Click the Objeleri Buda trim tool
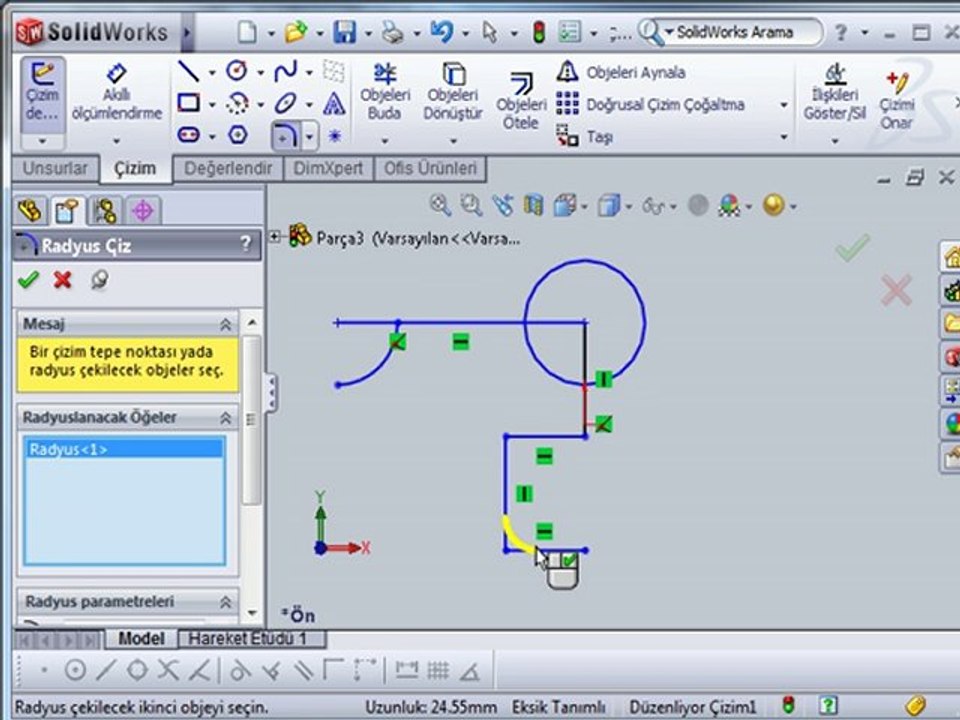960x720 pixels. point(384,92)
